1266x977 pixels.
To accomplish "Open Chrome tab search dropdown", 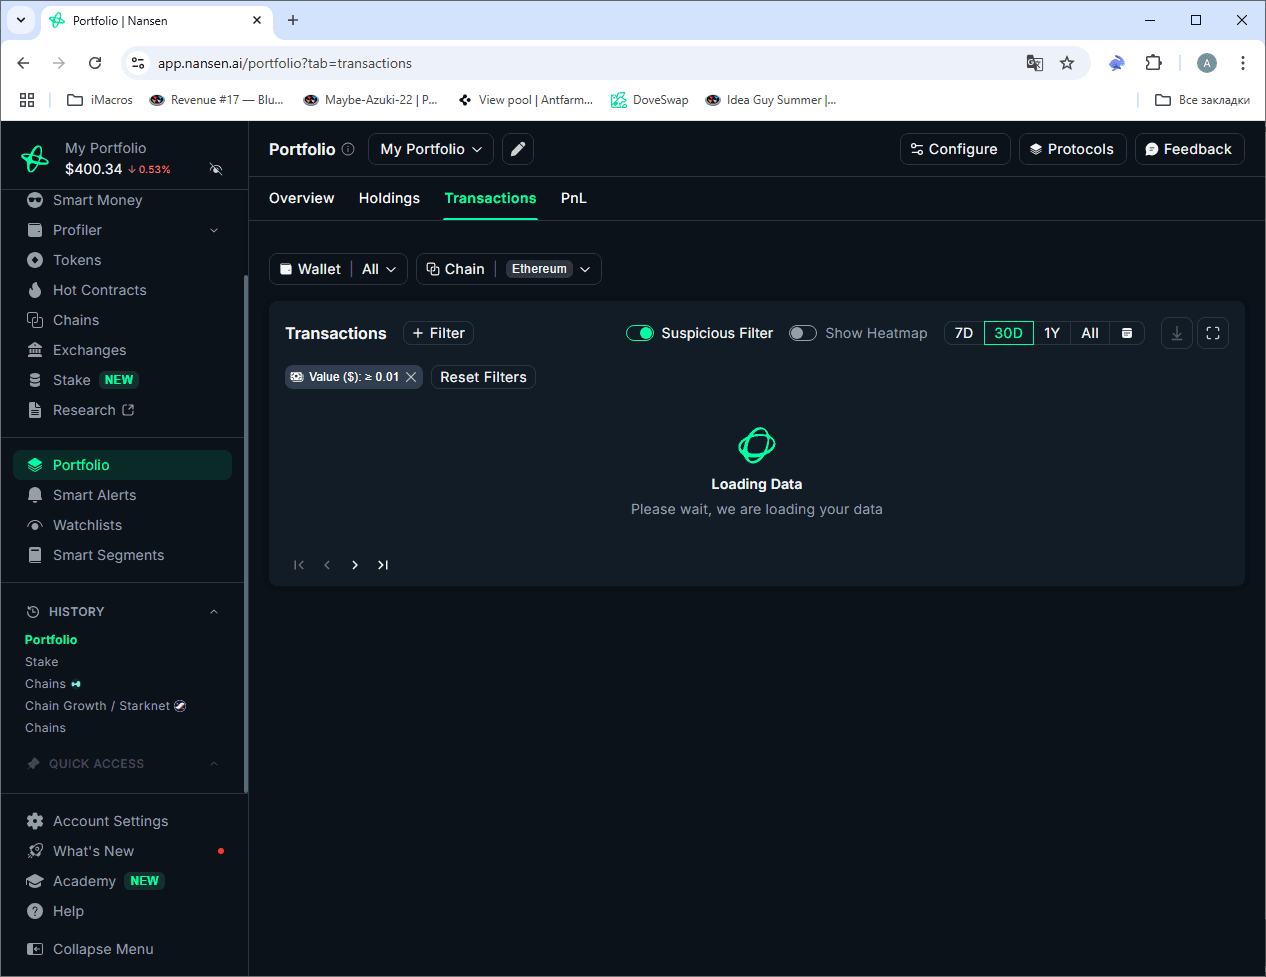I will tap(21, 20).
